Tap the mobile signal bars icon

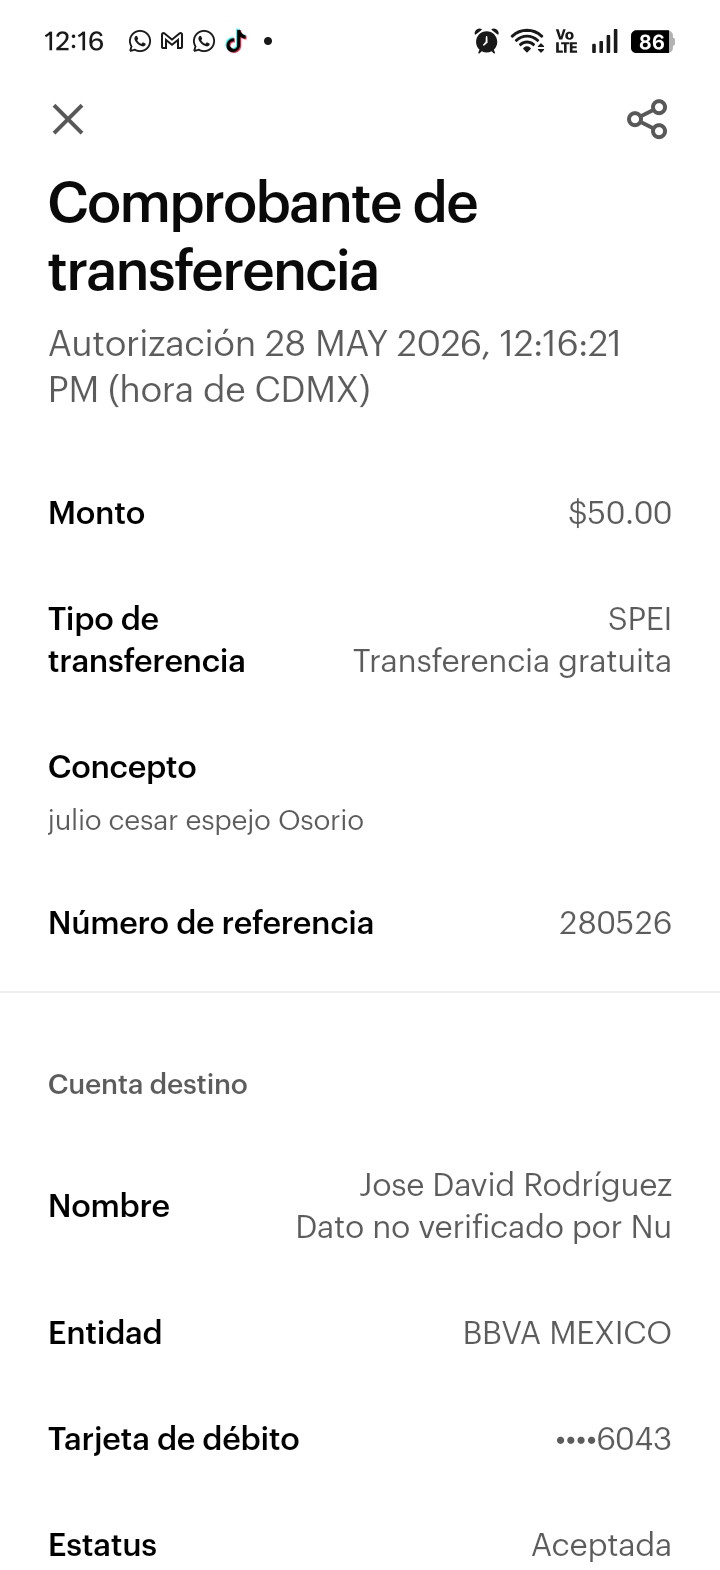604,41
